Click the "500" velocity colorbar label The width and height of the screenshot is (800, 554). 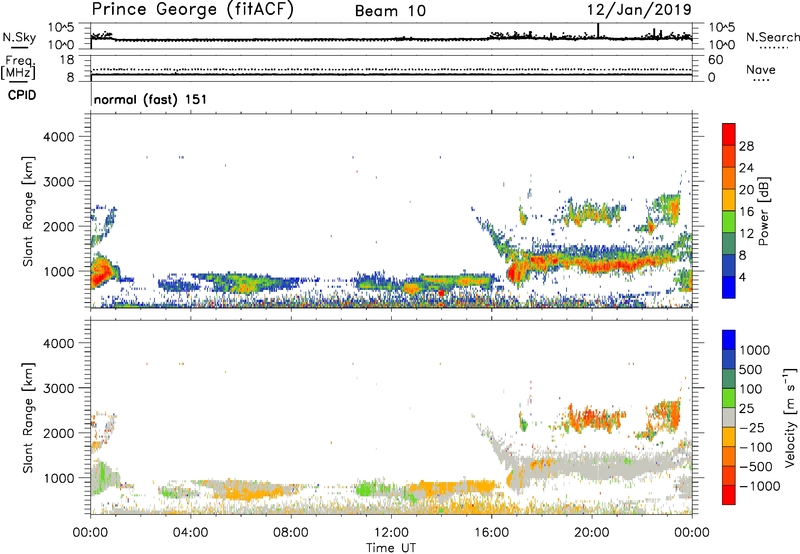coord(752,370)
